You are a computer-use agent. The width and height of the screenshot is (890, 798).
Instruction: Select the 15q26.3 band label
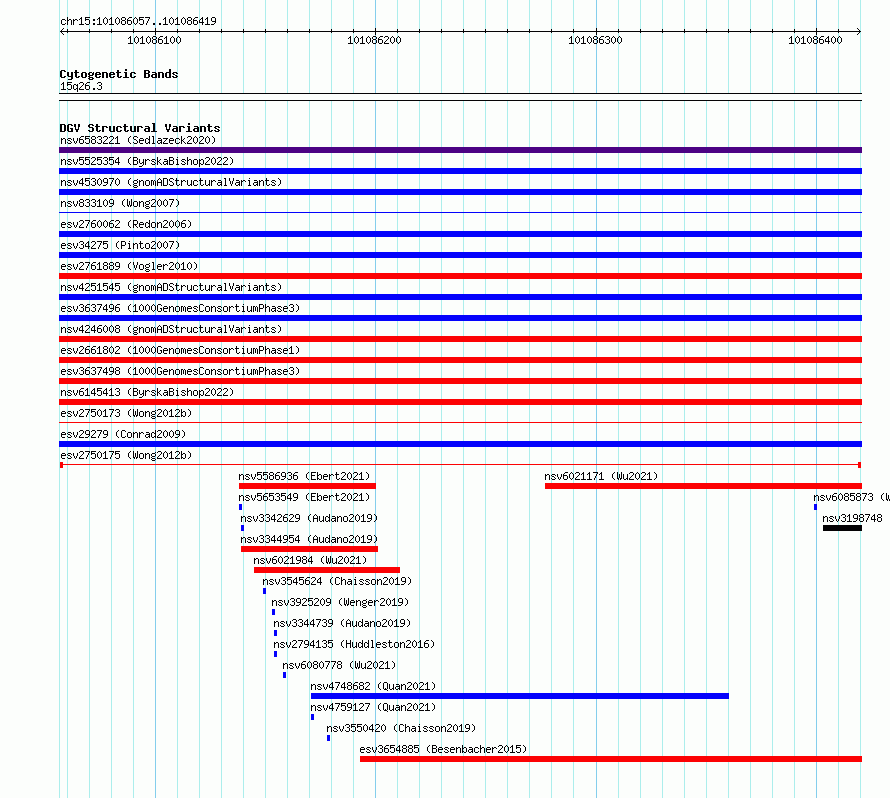click(81, 86)
